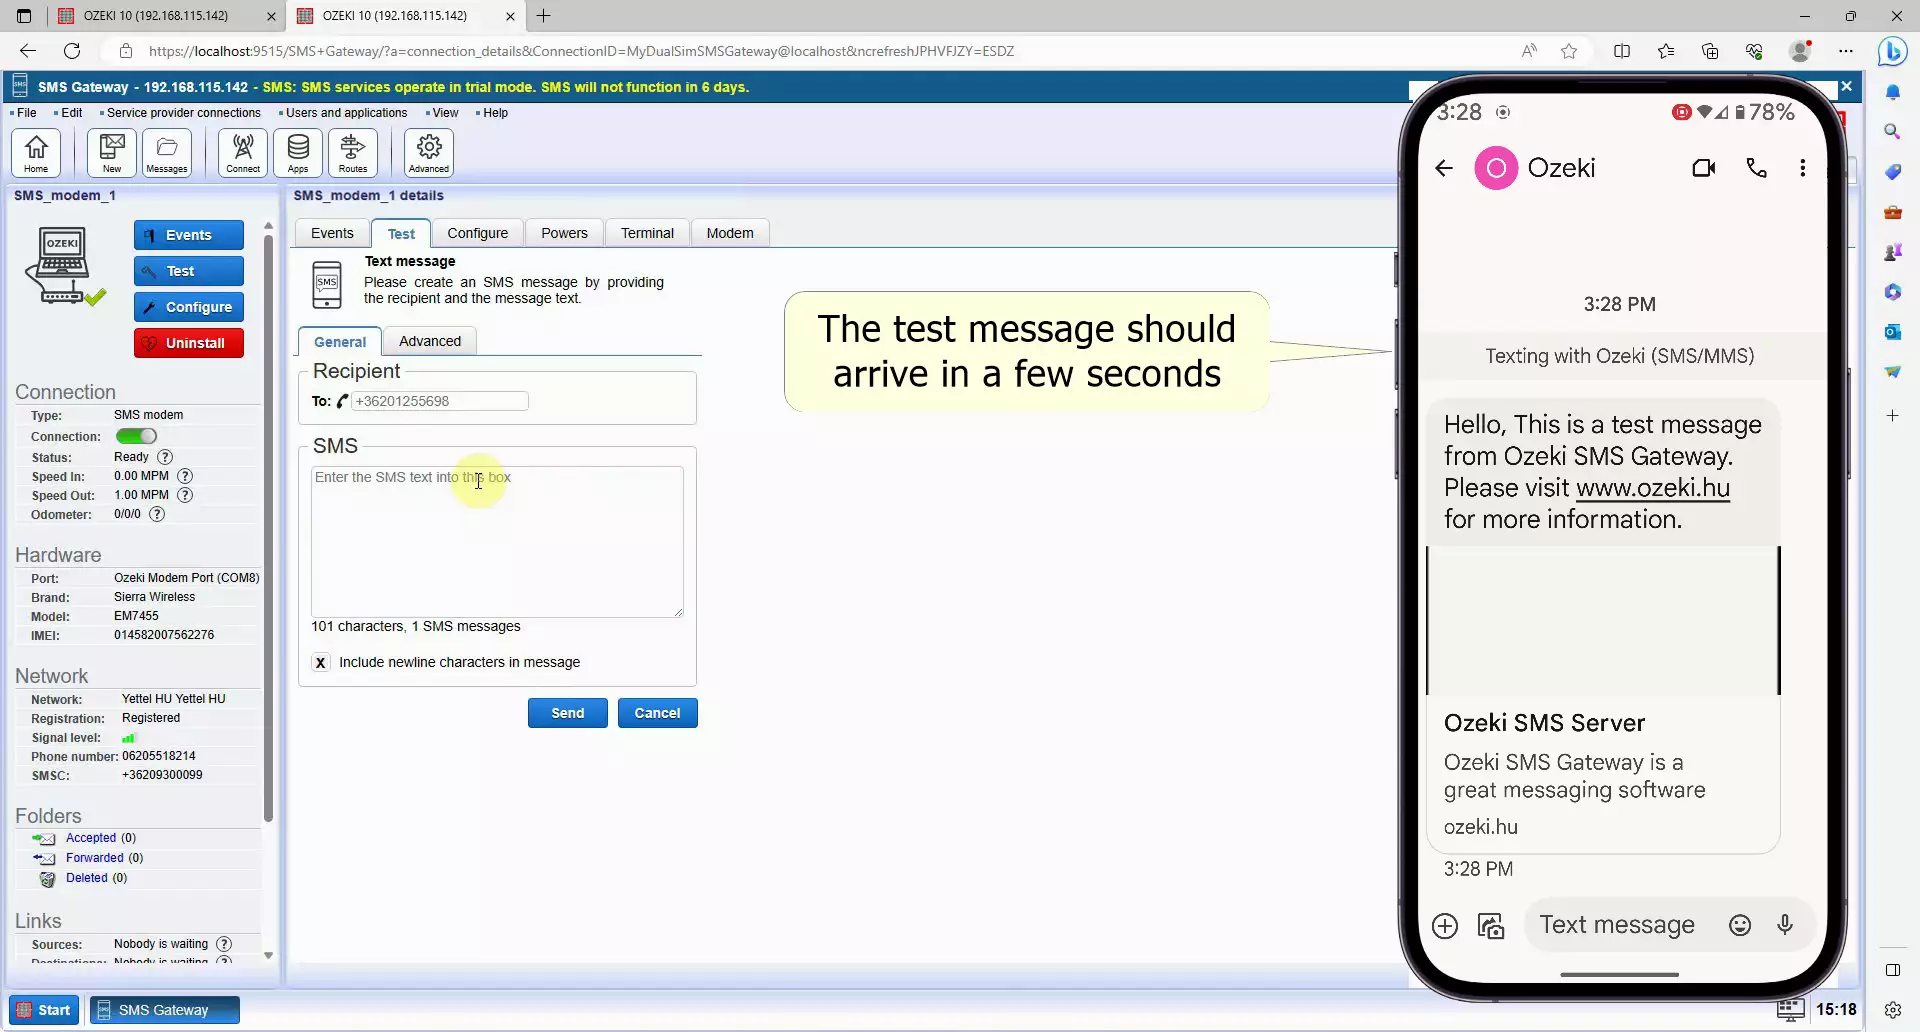
Task: Open the File menu
Action: point(26,113)
